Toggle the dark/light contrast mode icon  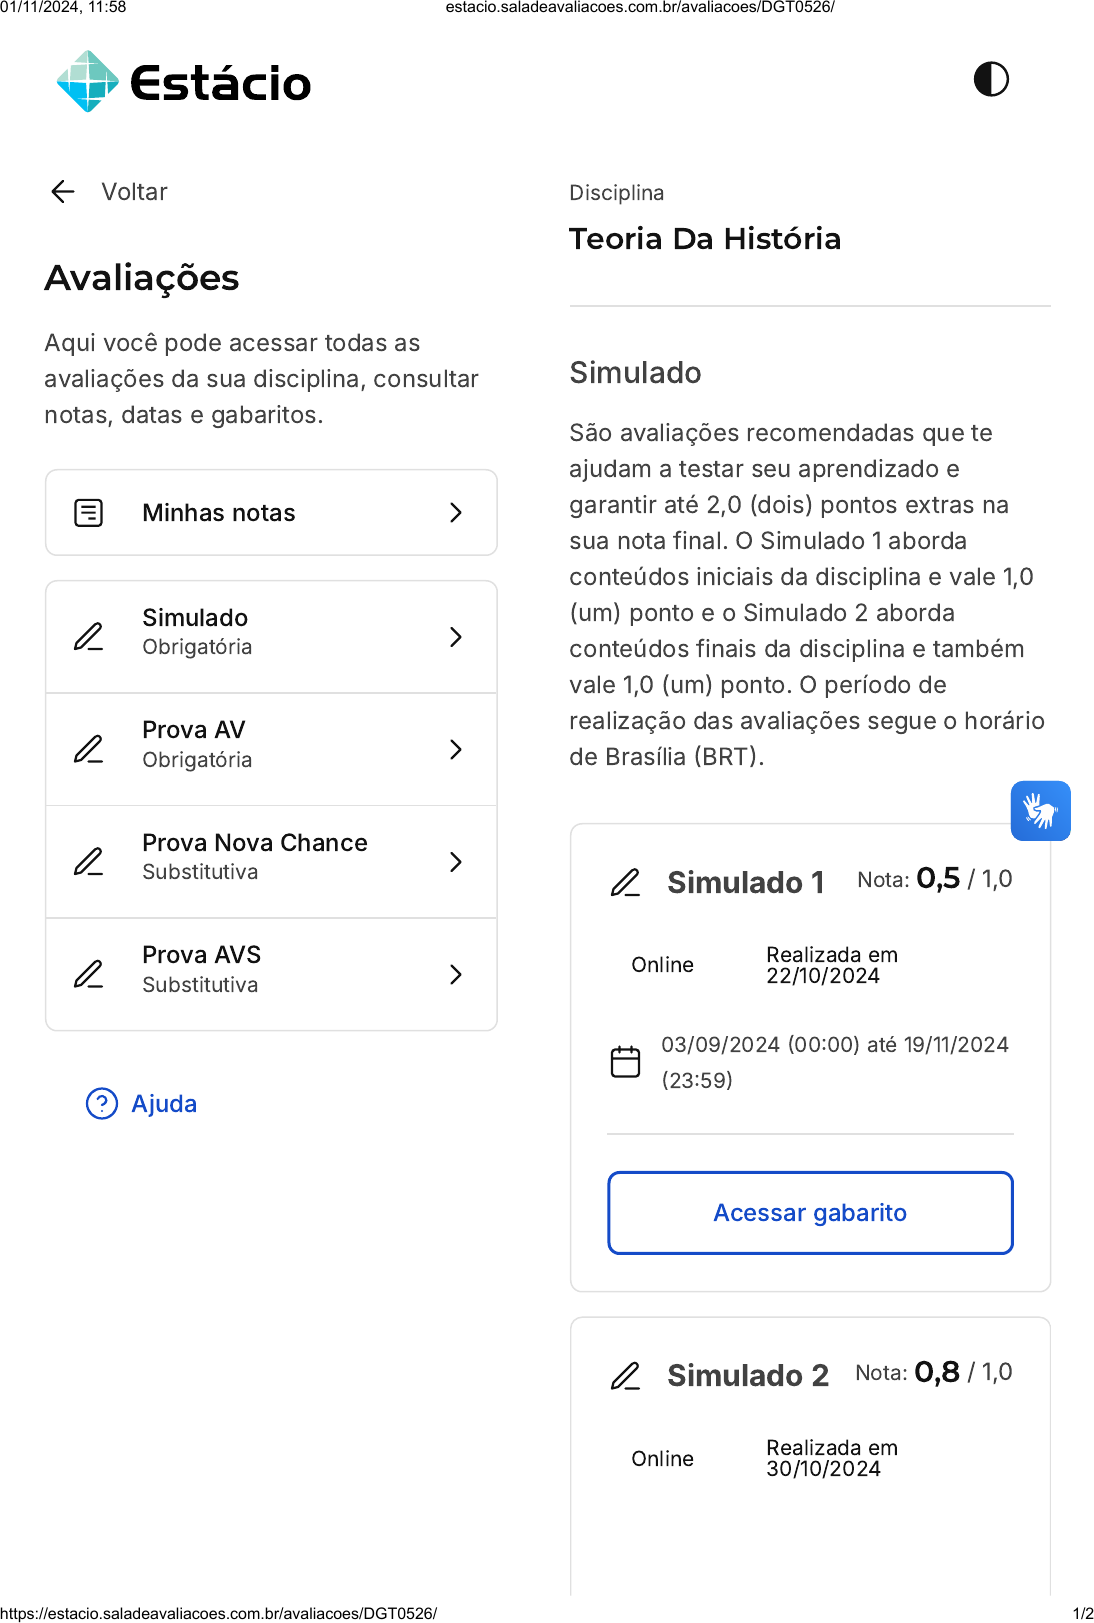pyautogui.click(x=991, y=79)
